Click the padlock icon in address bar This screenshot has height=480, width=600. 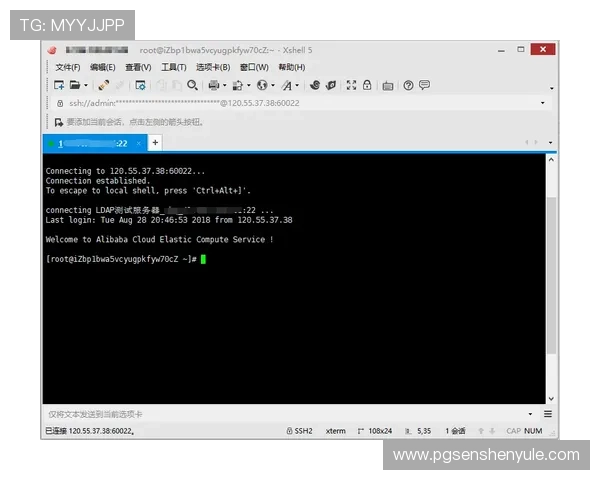click(60, 103)
